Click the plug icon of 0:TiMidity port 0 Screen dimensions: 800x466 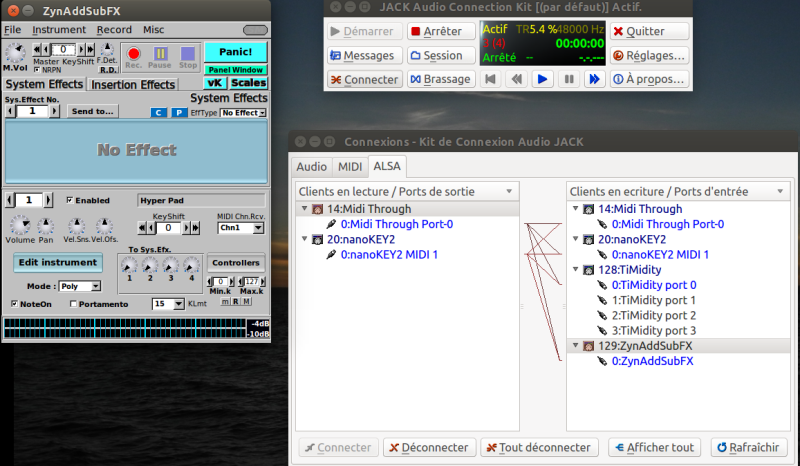[602, 285]
